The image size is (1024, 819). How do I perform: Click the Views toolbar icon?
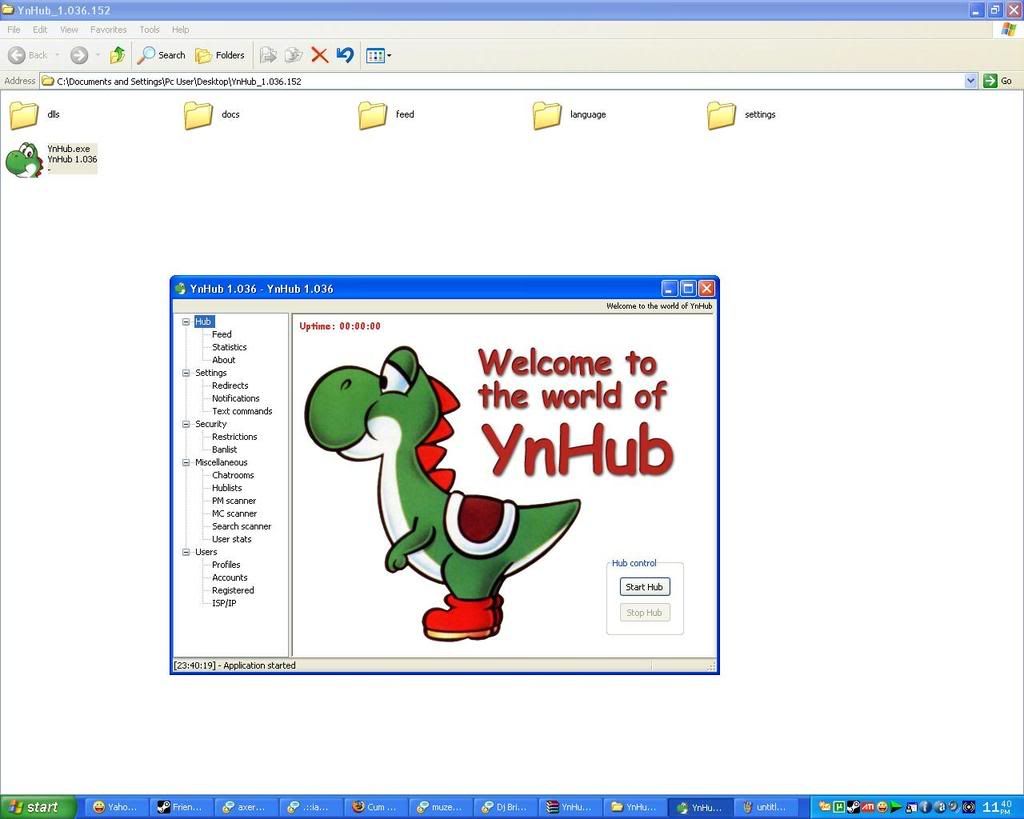(375, 56)
